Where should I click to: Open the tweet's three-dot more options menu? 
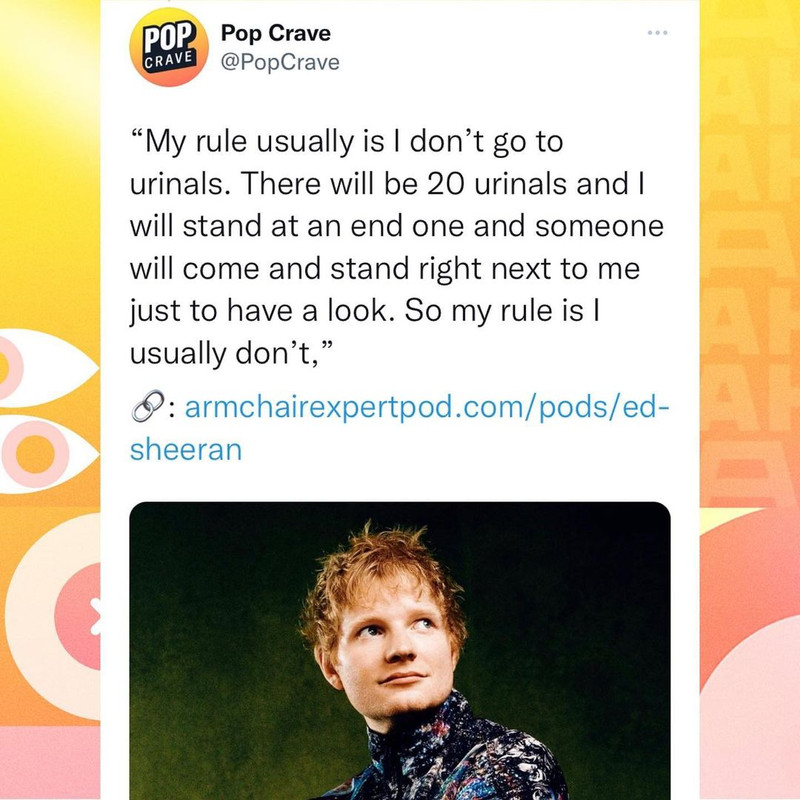tap(657, 33)
